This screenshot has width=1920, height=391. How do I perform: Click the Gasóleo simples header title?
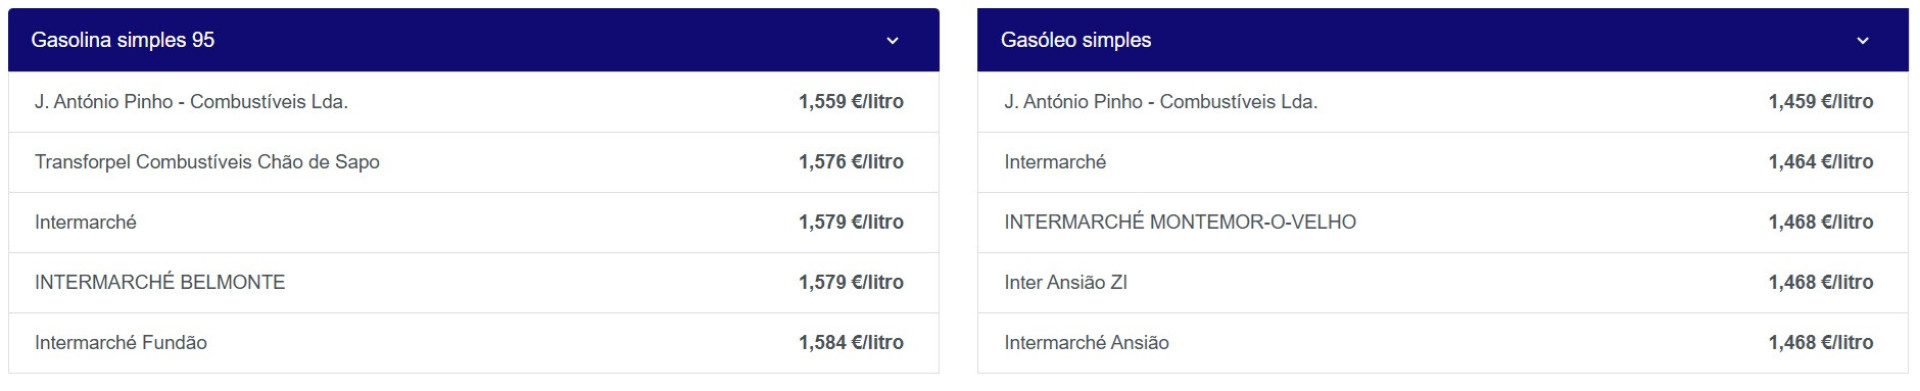[1076, 40]
